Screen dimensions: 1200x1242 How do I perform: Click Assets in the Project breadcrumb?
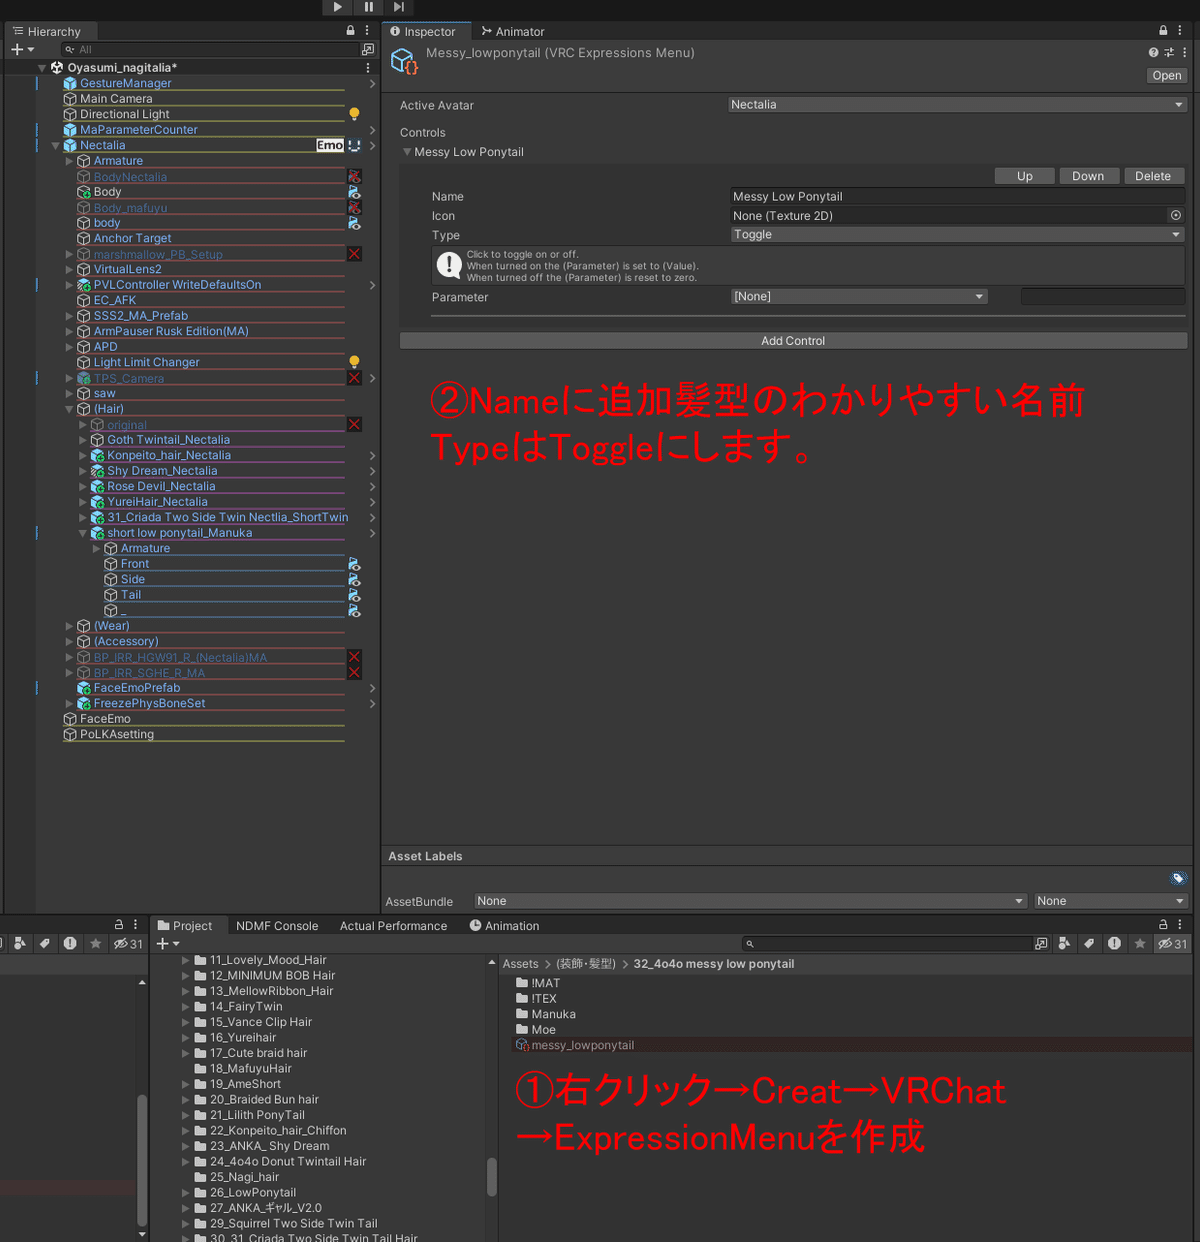tap(520, 964)
